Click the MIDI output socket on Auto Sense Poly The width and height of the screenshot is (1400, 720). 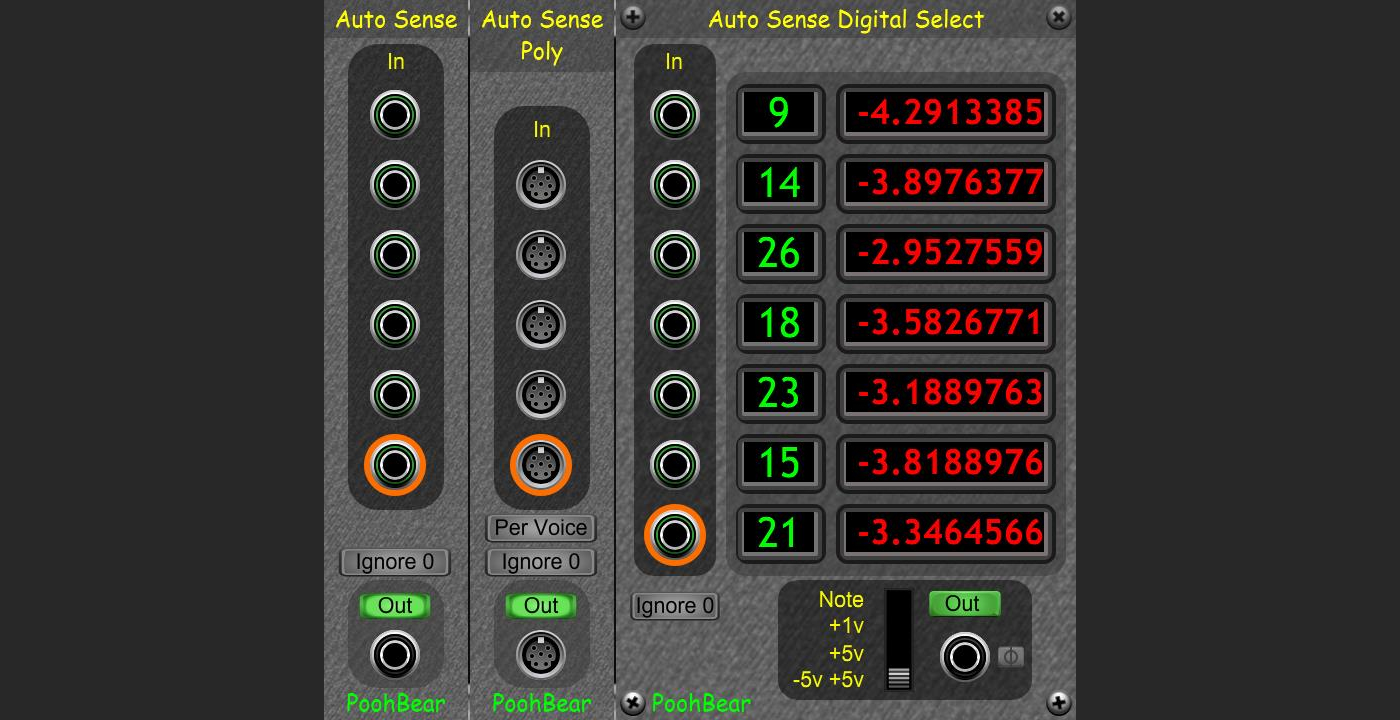[541, 655]
